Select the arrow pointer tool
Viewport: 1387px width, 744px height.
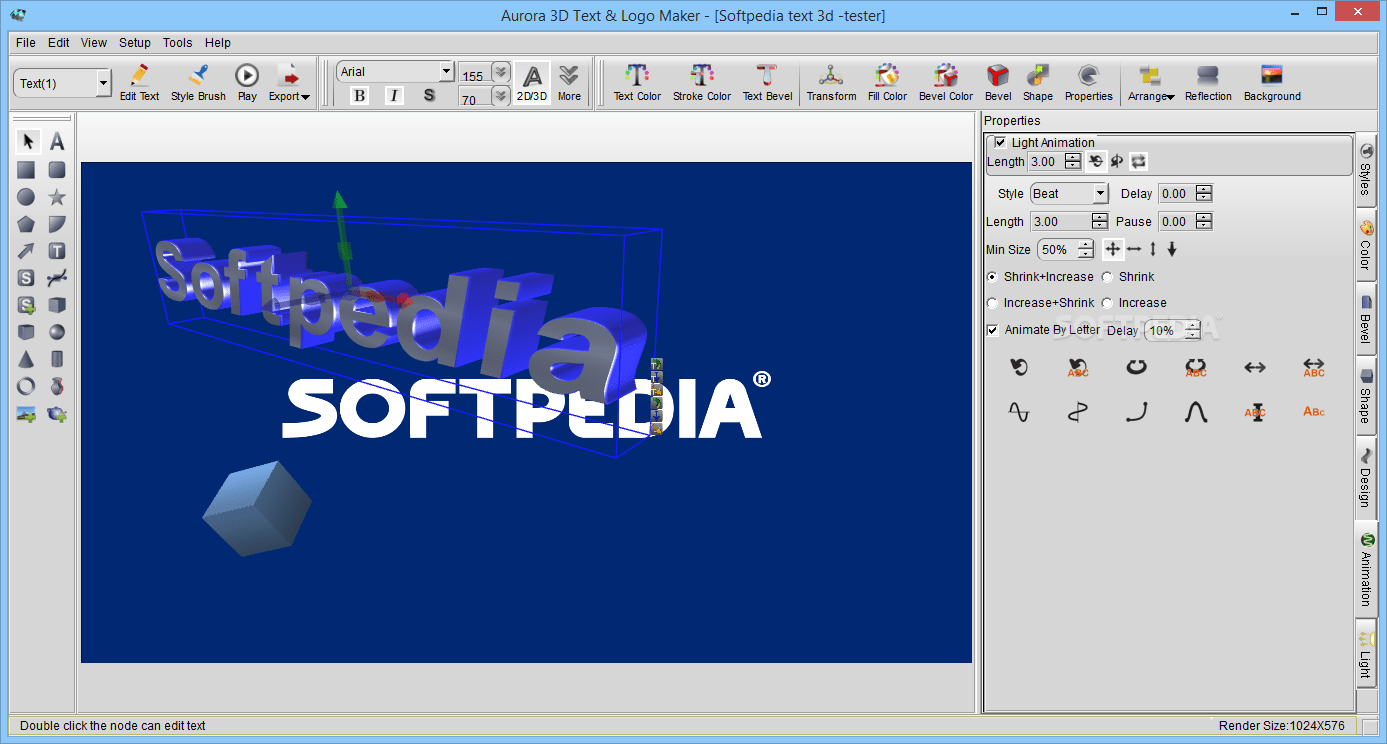click(27, 142)
